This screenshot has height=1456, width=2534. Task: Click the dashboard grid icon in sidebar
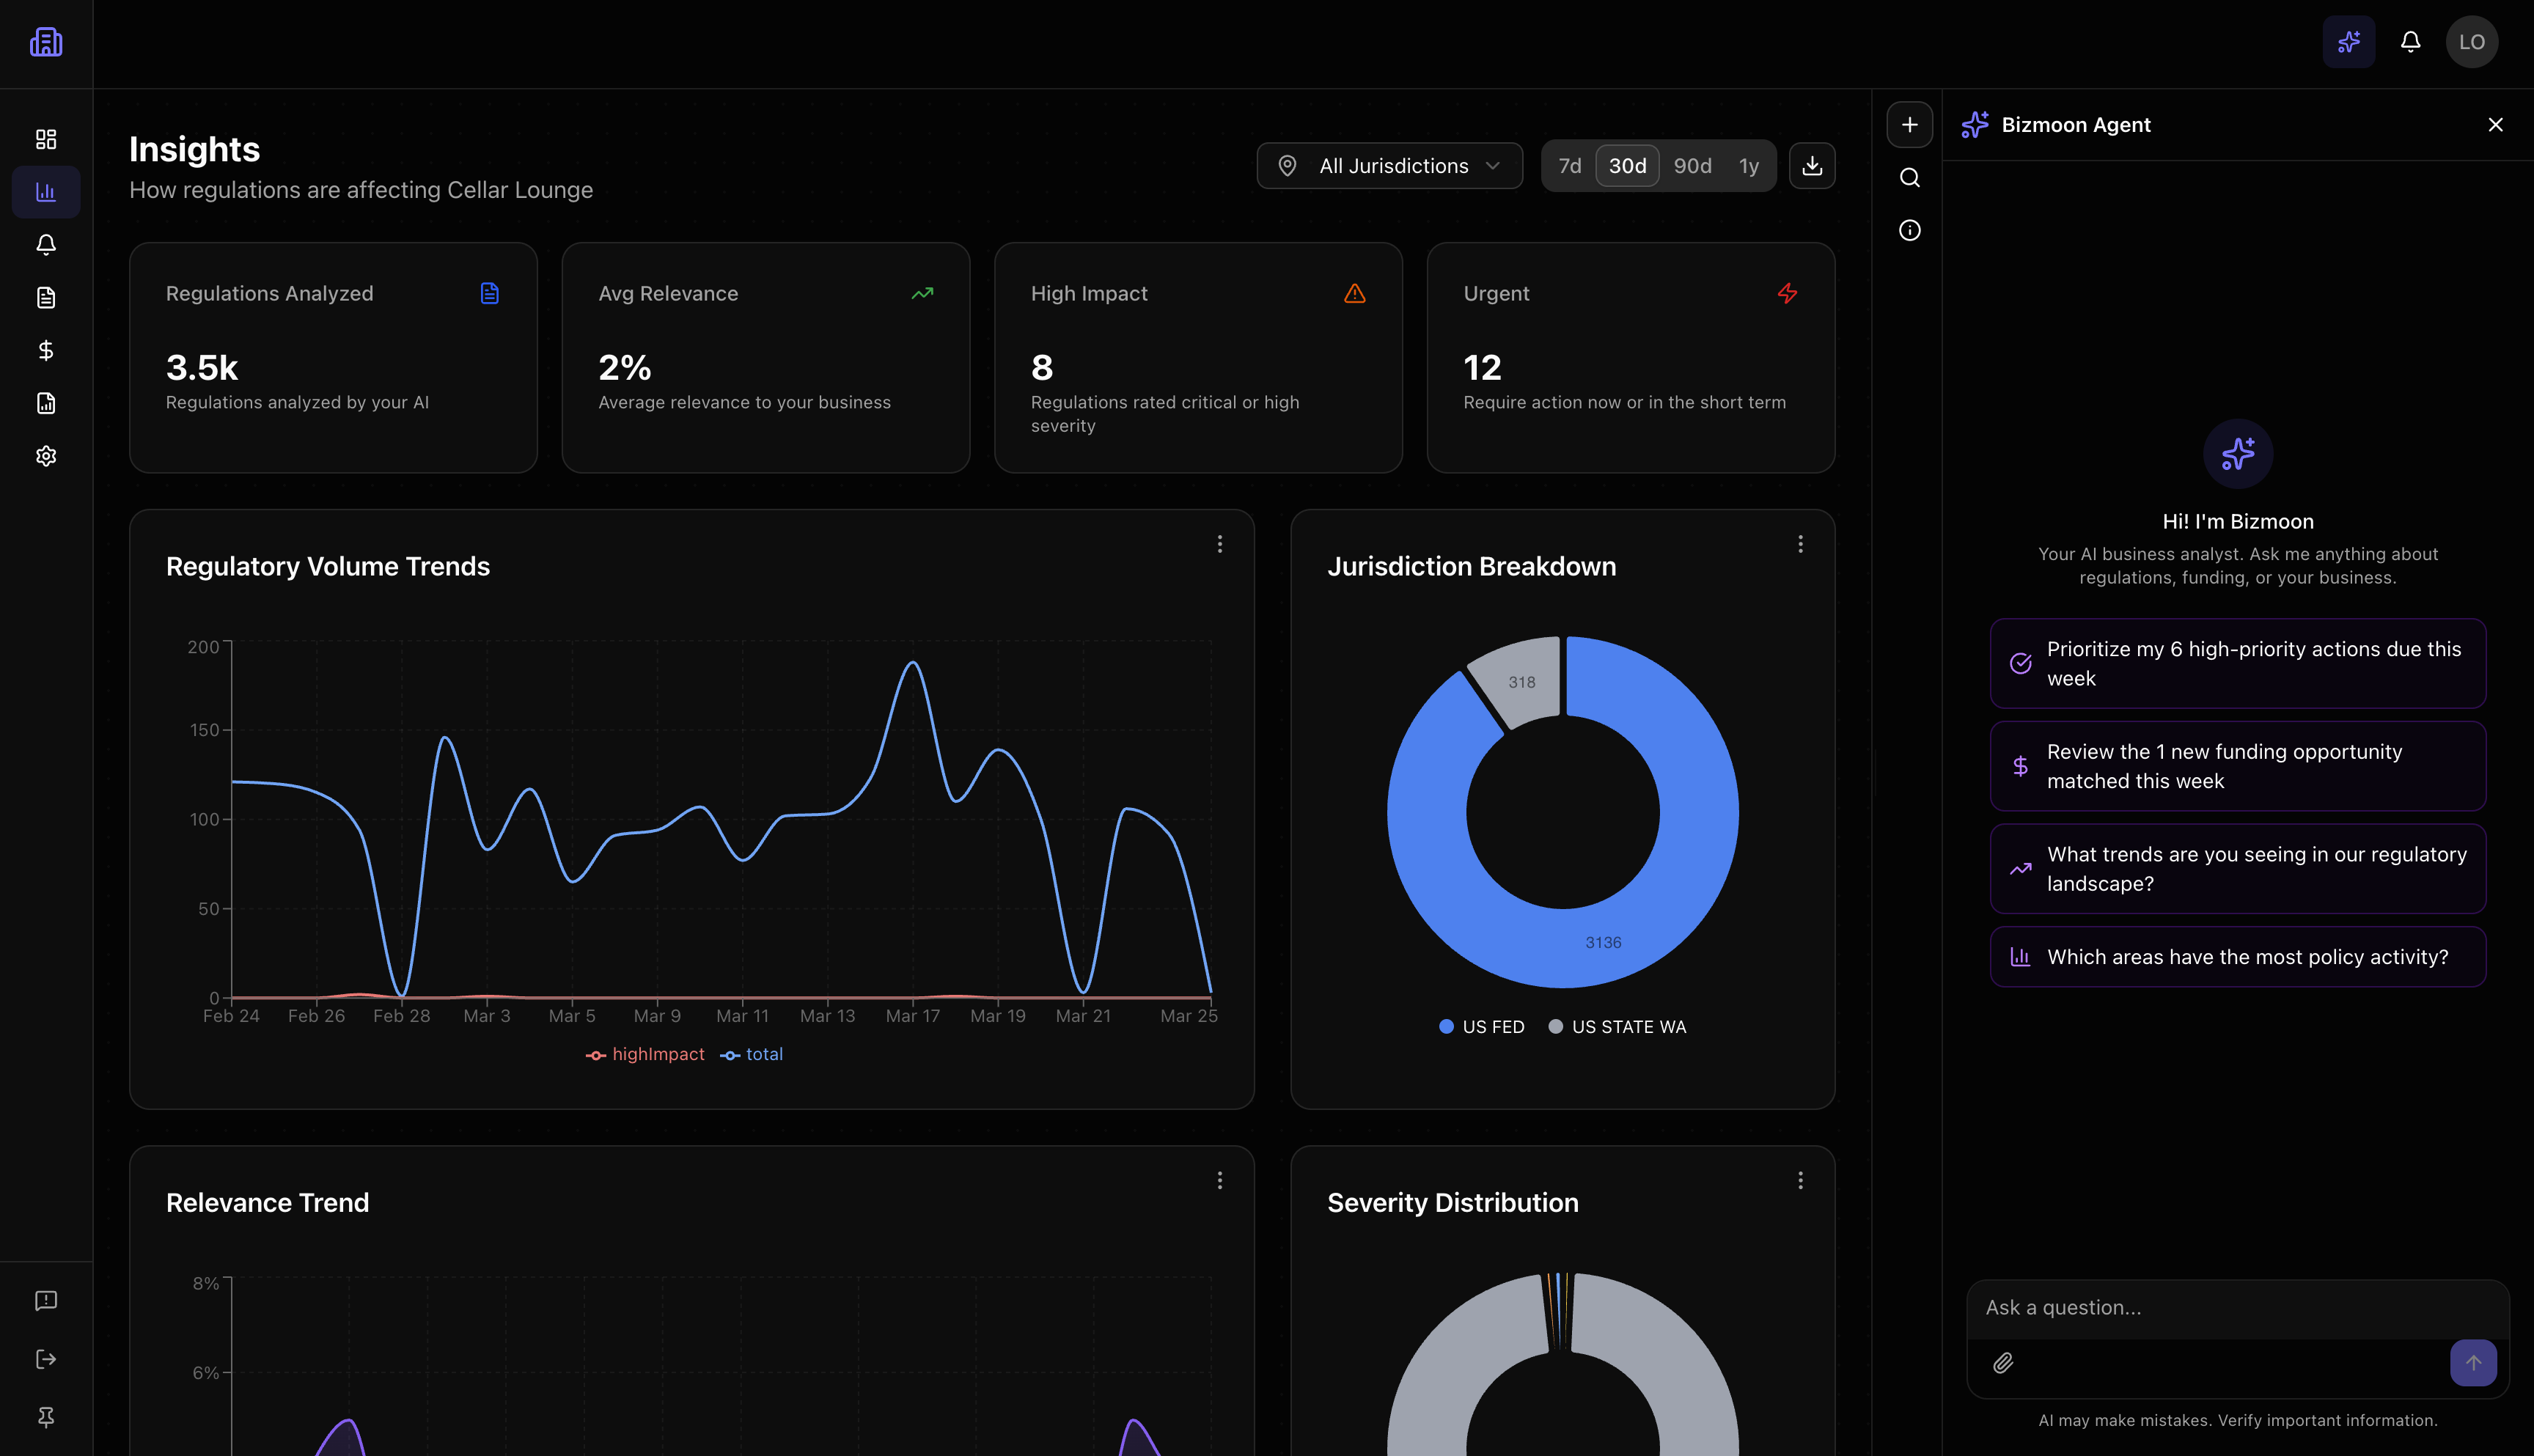click(x=46, y=139)
